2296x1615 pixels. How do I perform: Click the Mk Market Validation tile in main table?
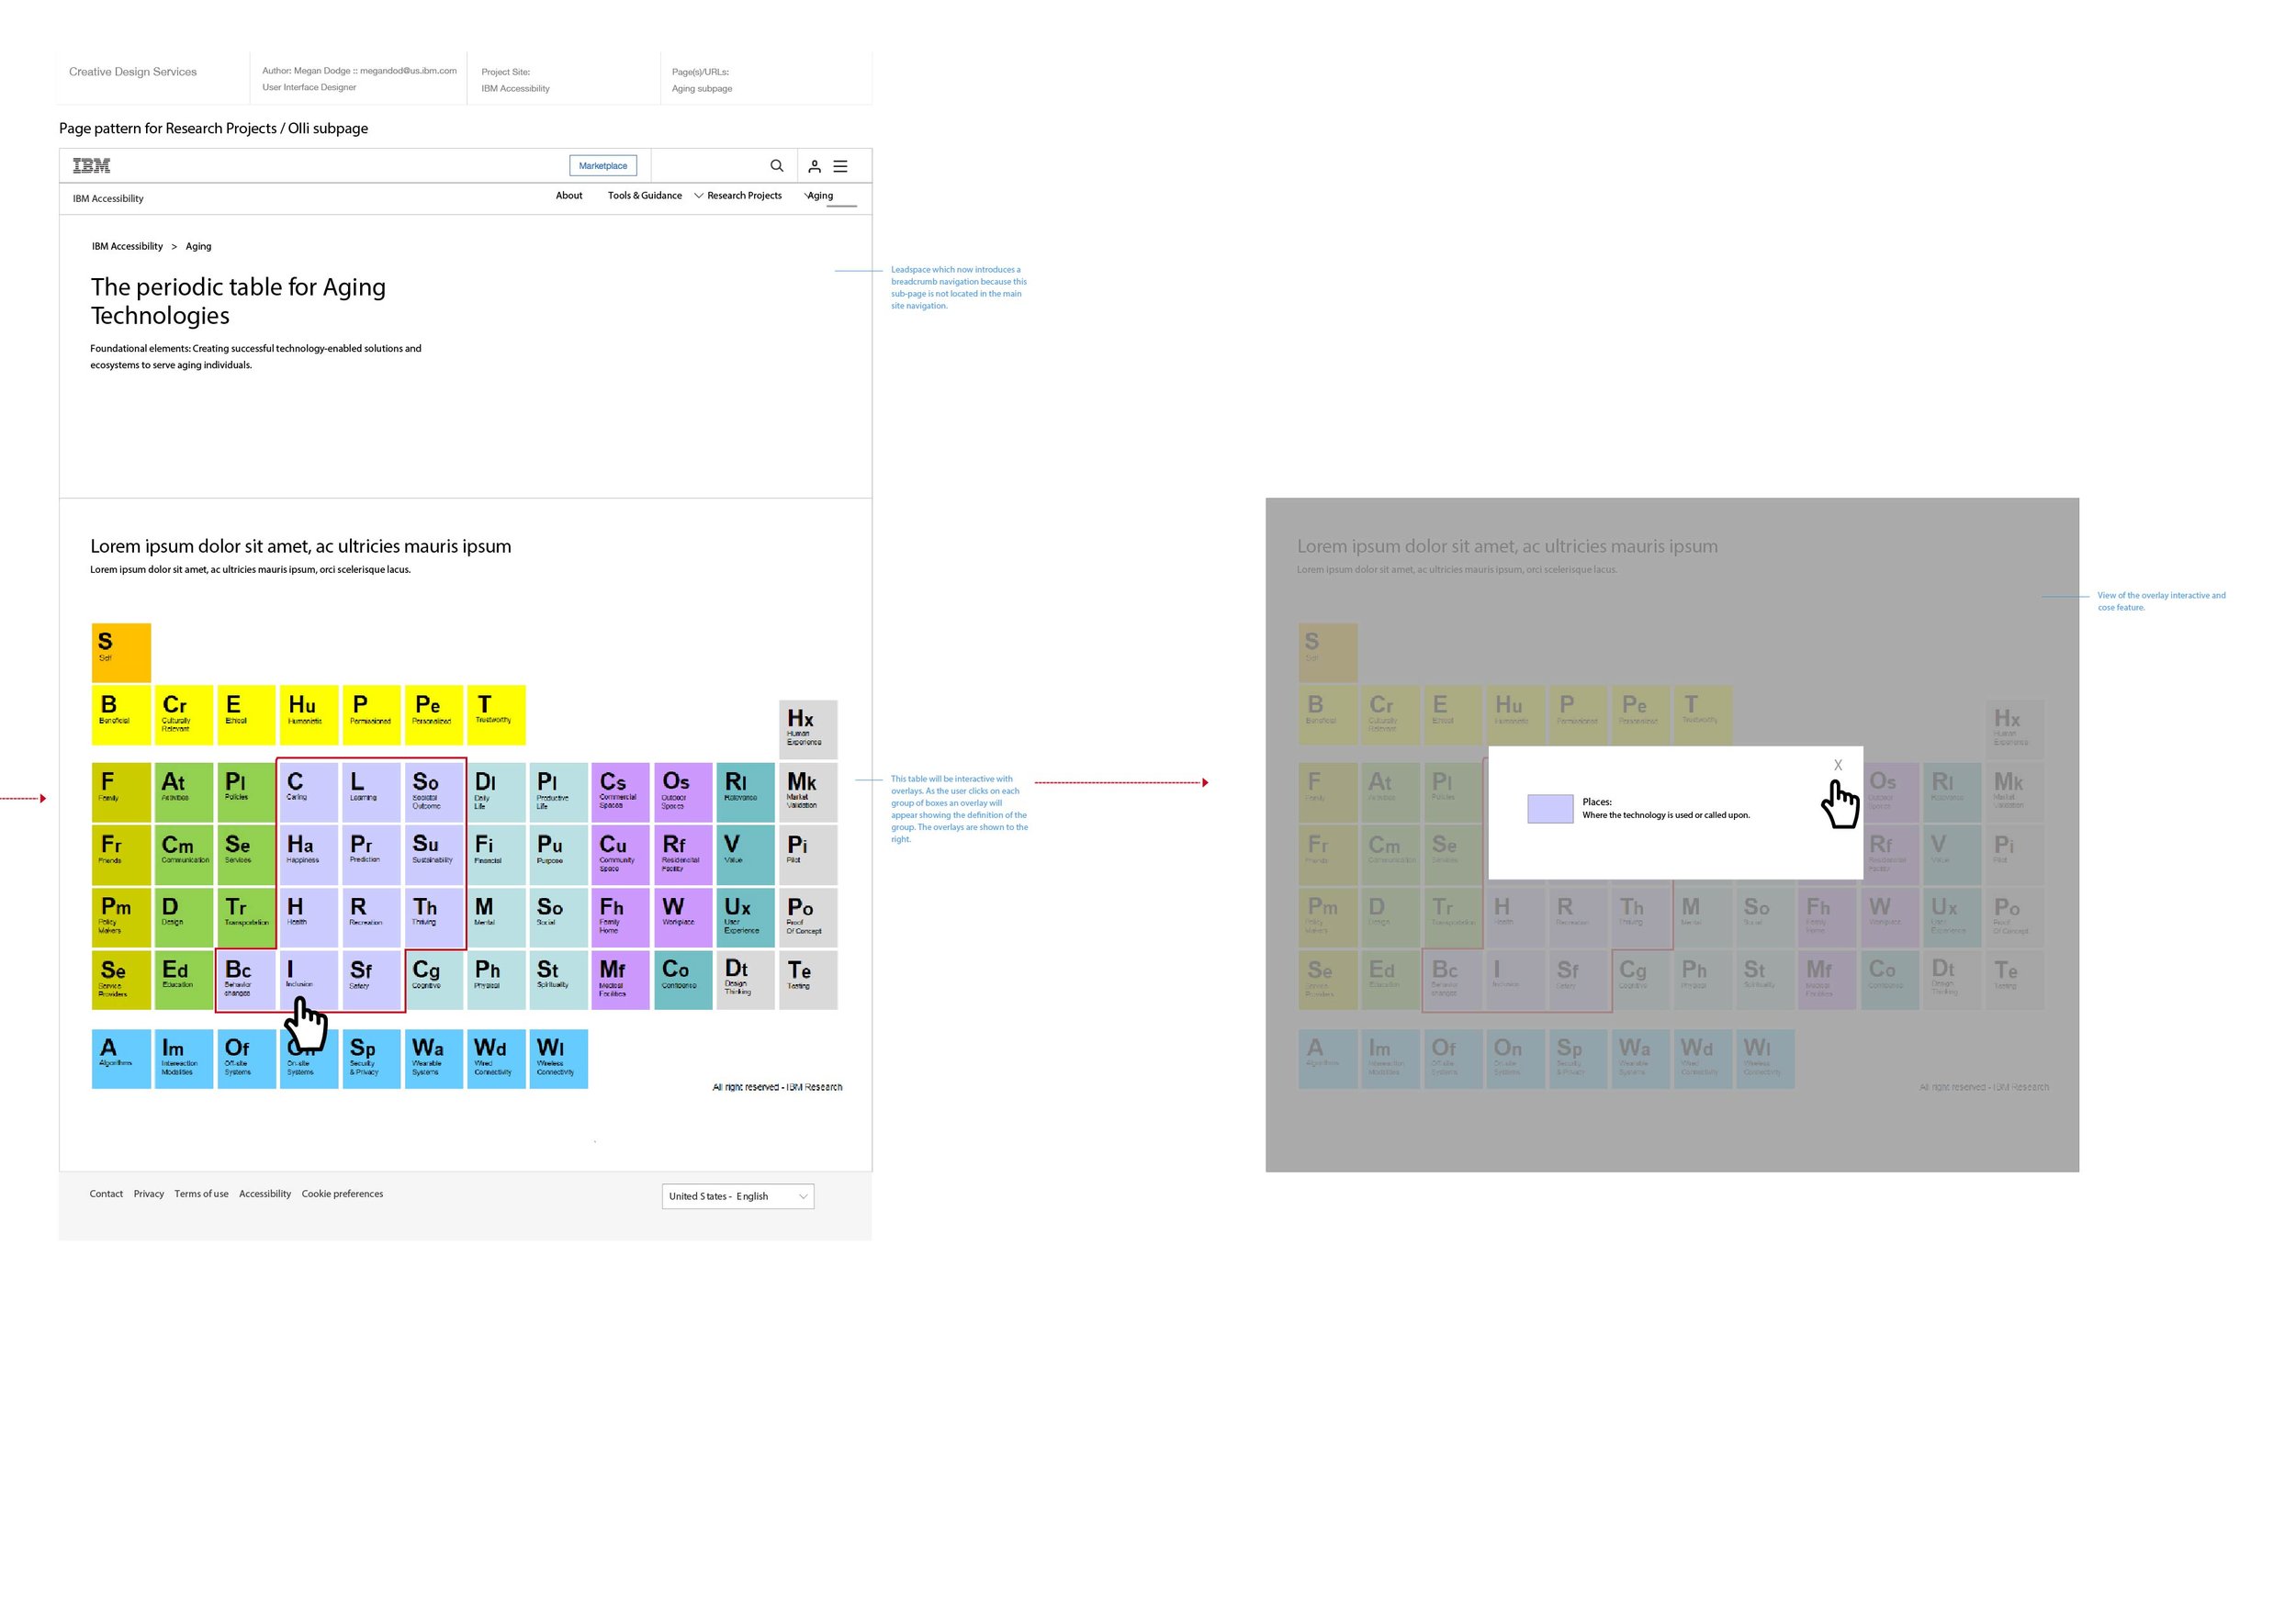tap(808, 793)
